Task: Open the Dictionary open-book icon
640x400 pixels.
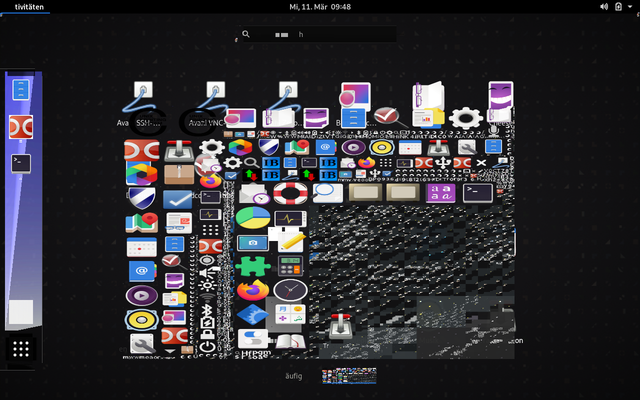Action: [x=290, y=341]
